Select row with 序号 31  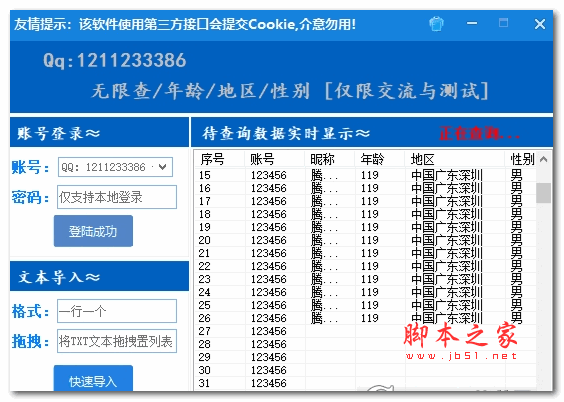[365, 383]
